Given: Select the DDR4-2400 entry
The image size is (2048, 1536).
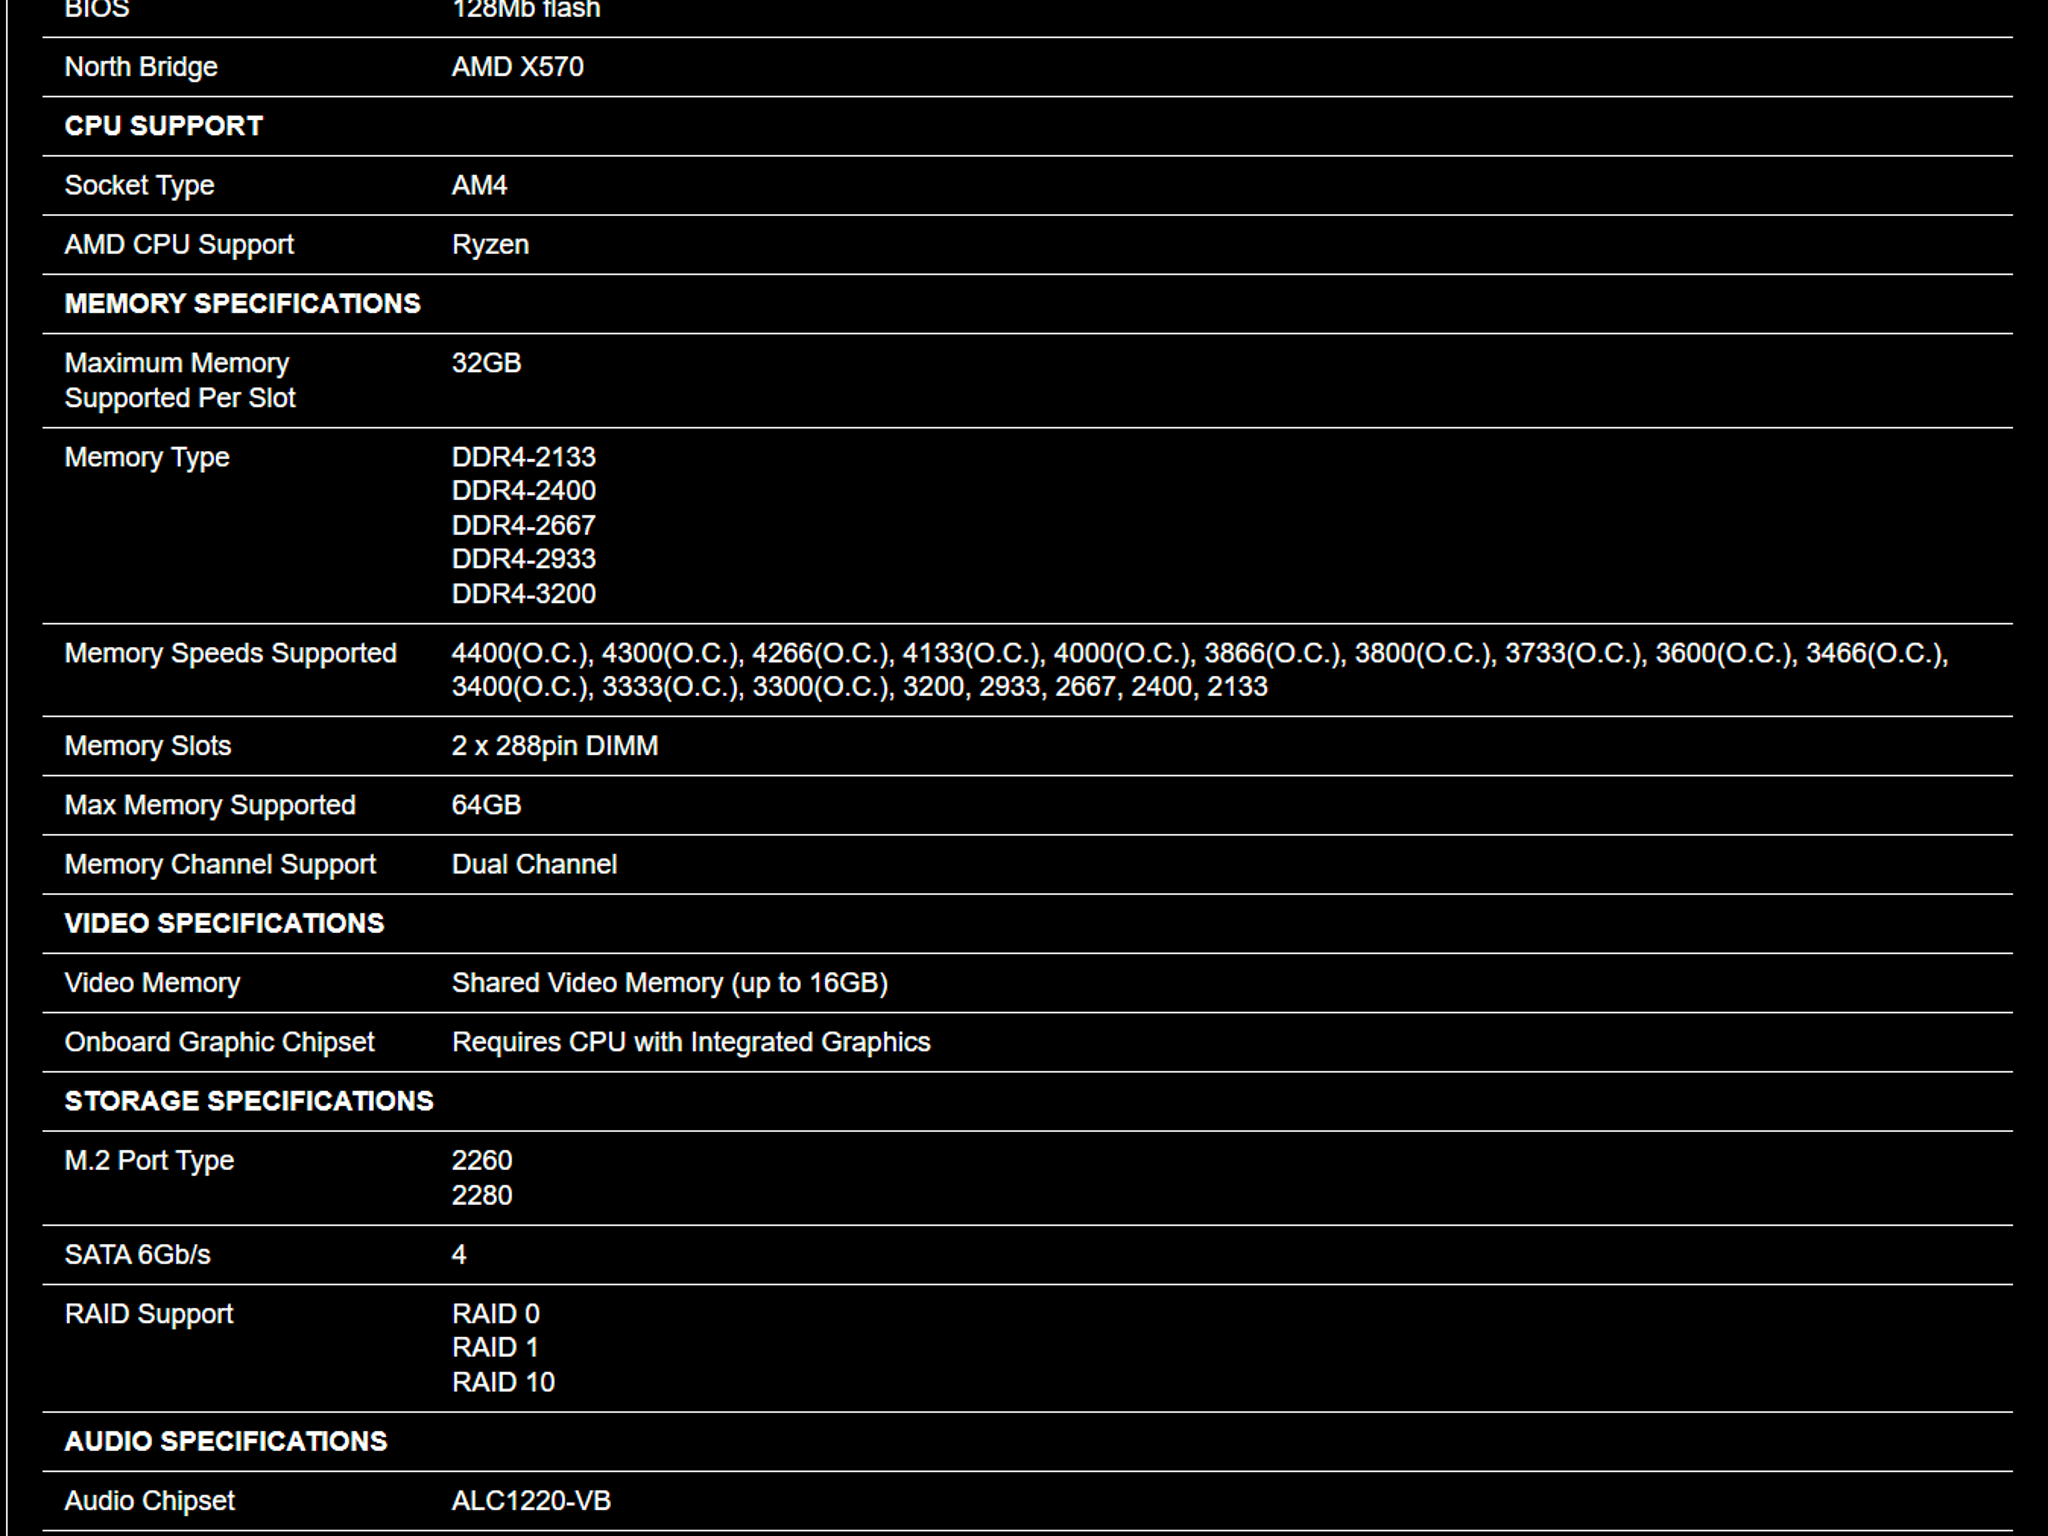Looking at the screenshot, I should pos(524,491).
